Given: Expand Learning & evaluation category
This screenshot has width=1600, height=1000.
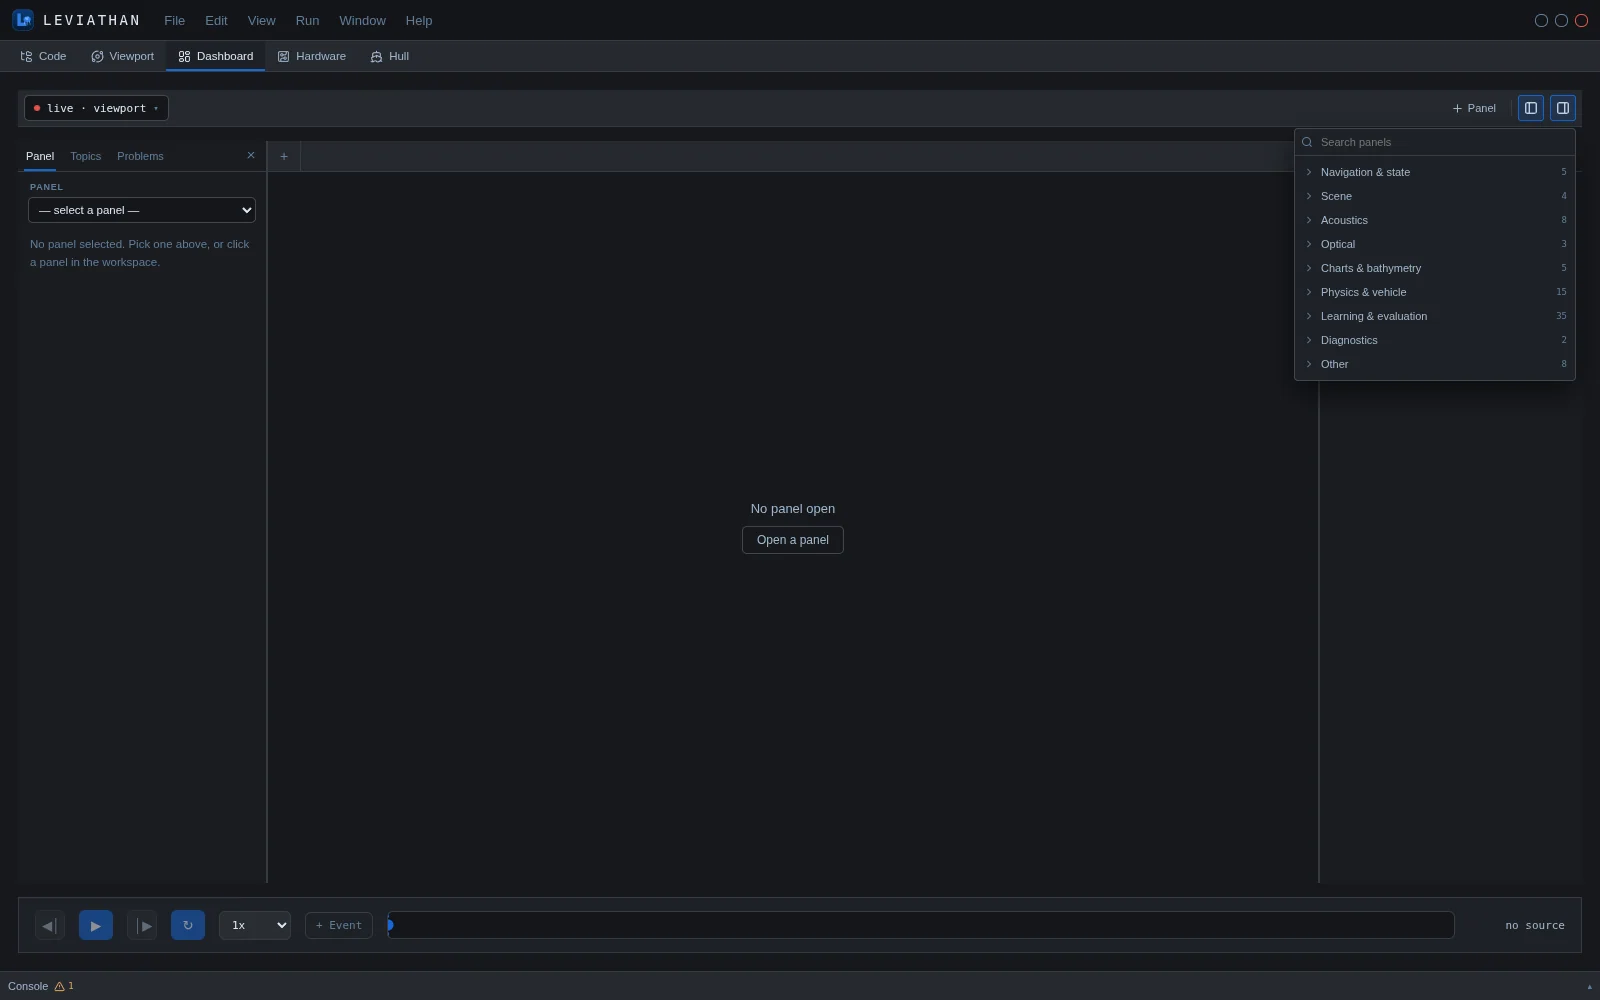Looking at the screenshot, I should point(1435,316).
